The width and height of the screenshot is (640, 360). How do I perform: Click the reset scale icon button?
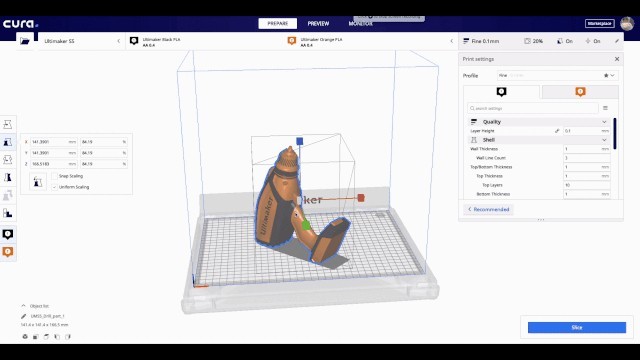(x=38, y=181)
